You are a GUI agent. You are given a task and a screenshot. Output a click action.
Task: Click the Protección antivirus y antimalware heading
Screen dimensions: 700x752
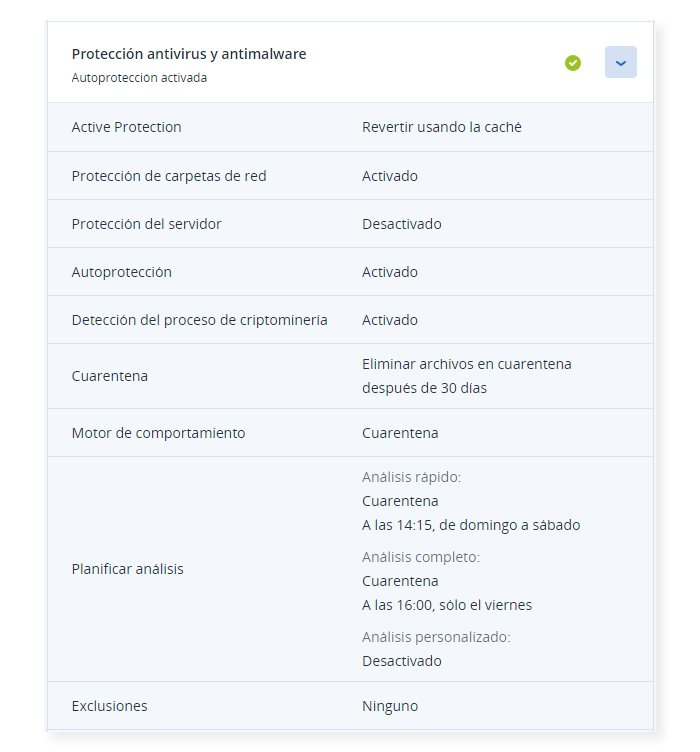pyautogui.click(x=189, y=54)
